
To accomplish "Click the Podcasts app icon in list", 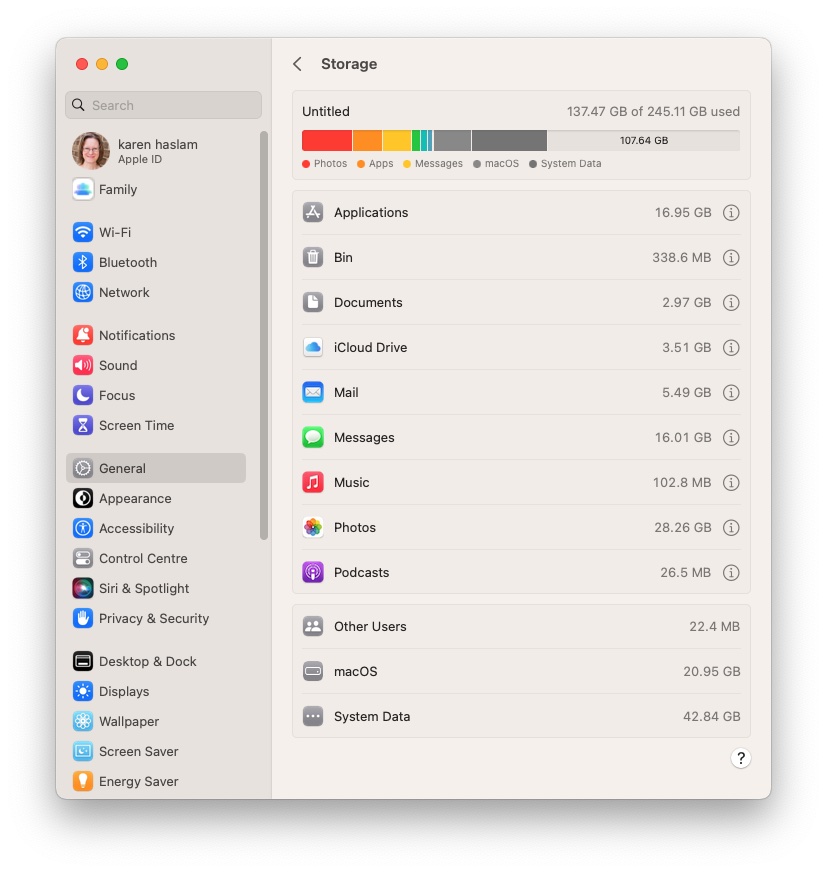I will (313, 572).
